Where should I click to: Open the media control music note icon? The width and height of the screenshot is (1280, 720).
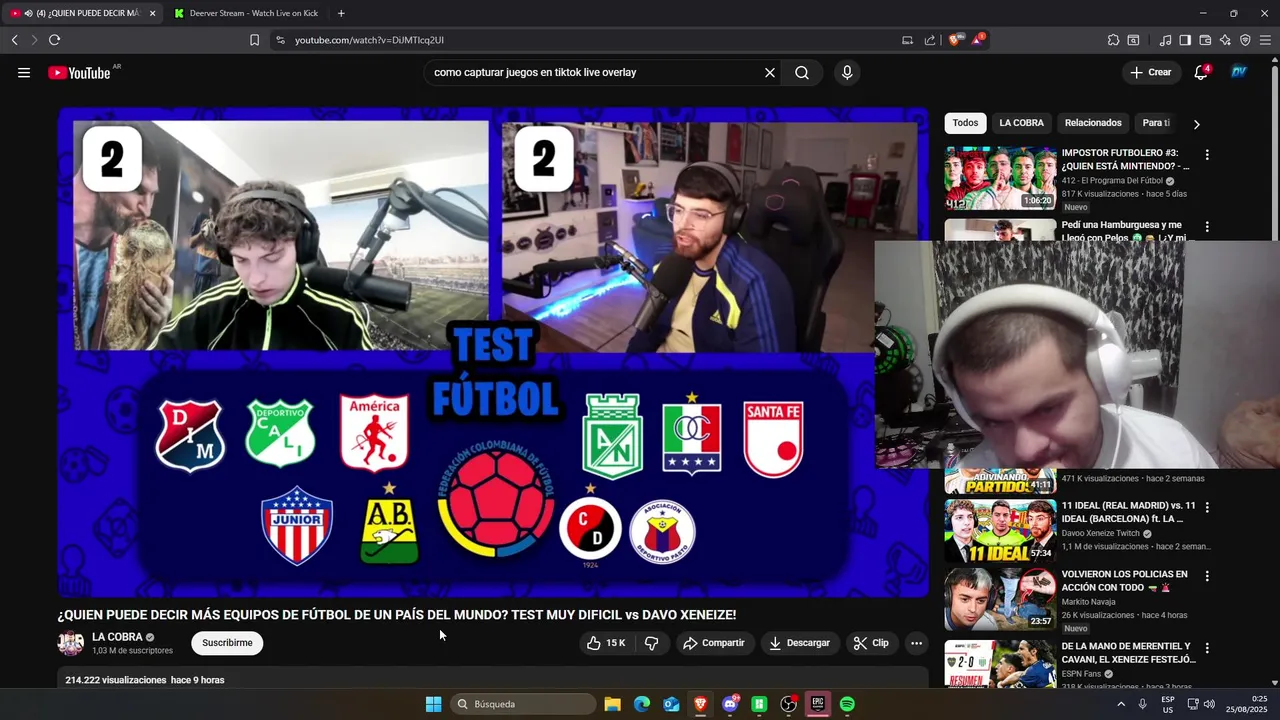pyautogui.click(x=1165, y=40)
